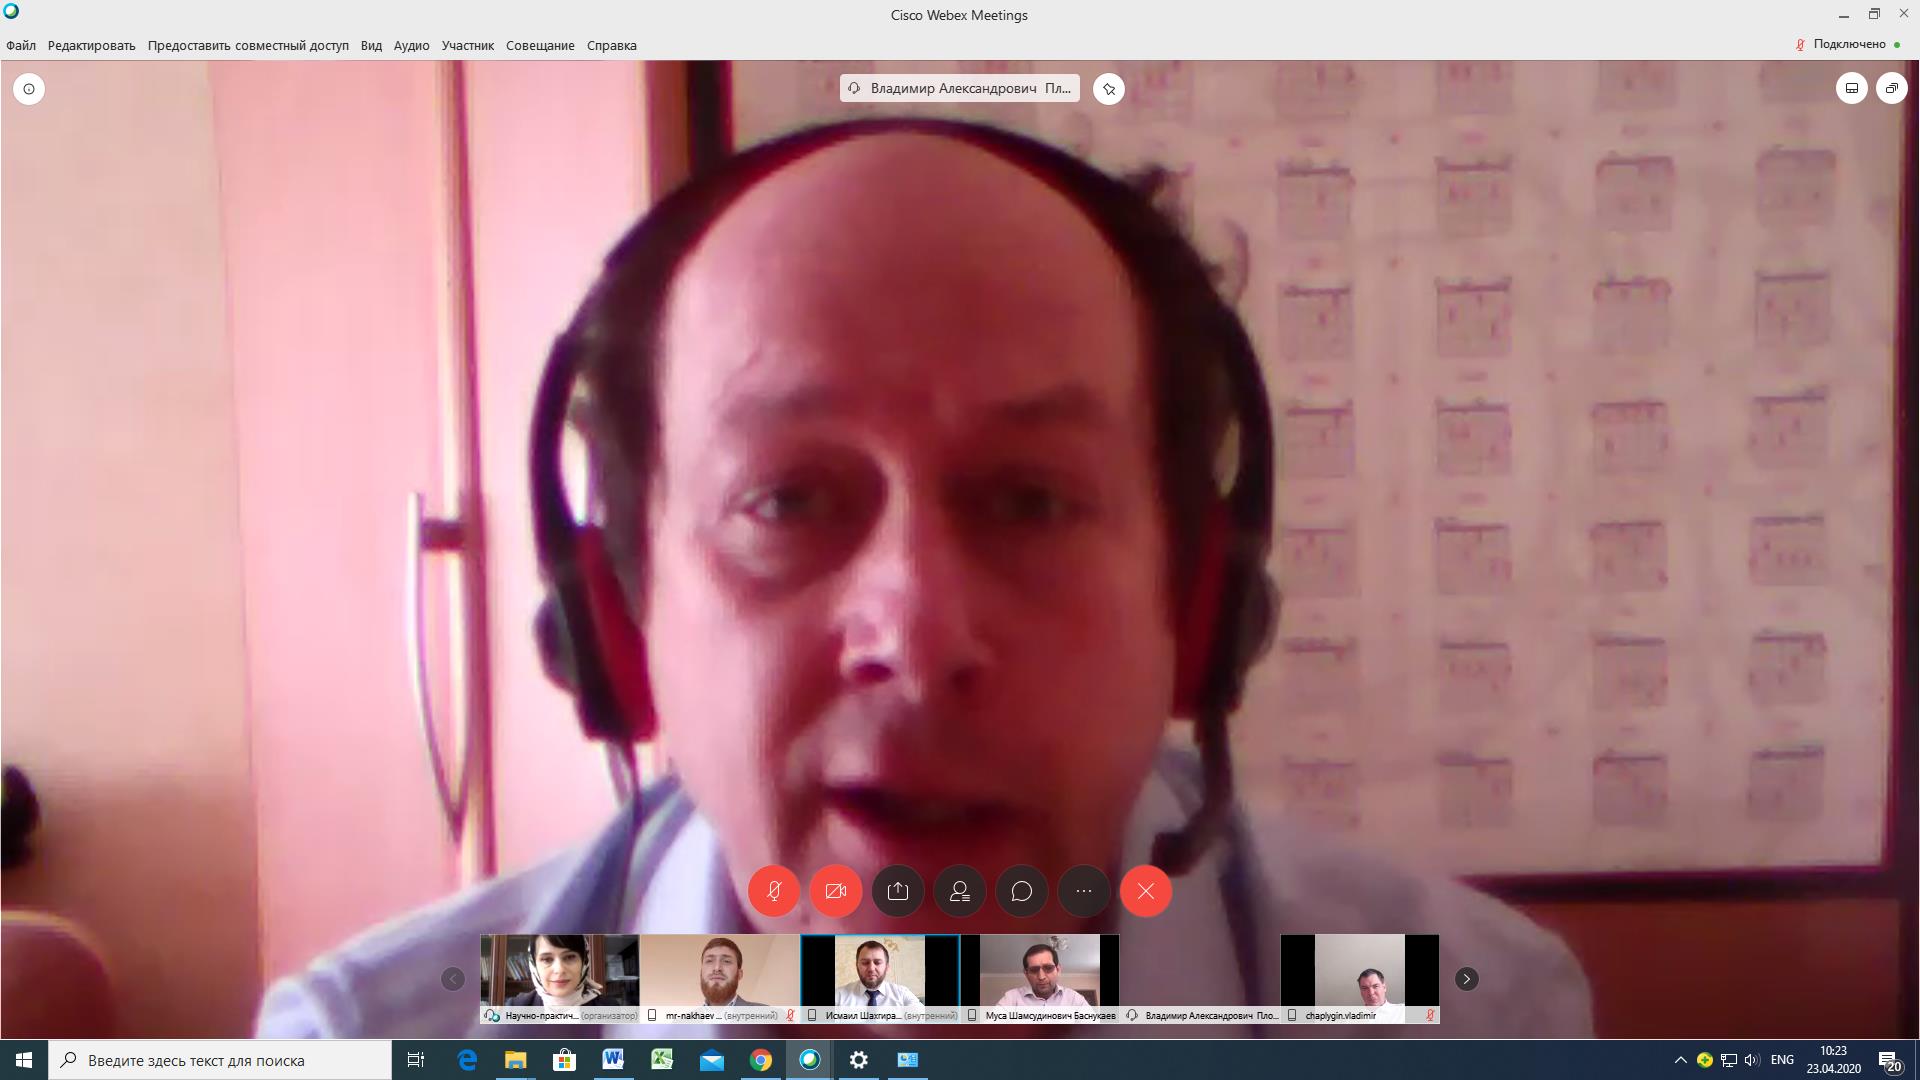Select Владимир Александрович Пло... thumbnail
The image size is (1920, 1080).
pyautogui.click(x=1200, y=979)
